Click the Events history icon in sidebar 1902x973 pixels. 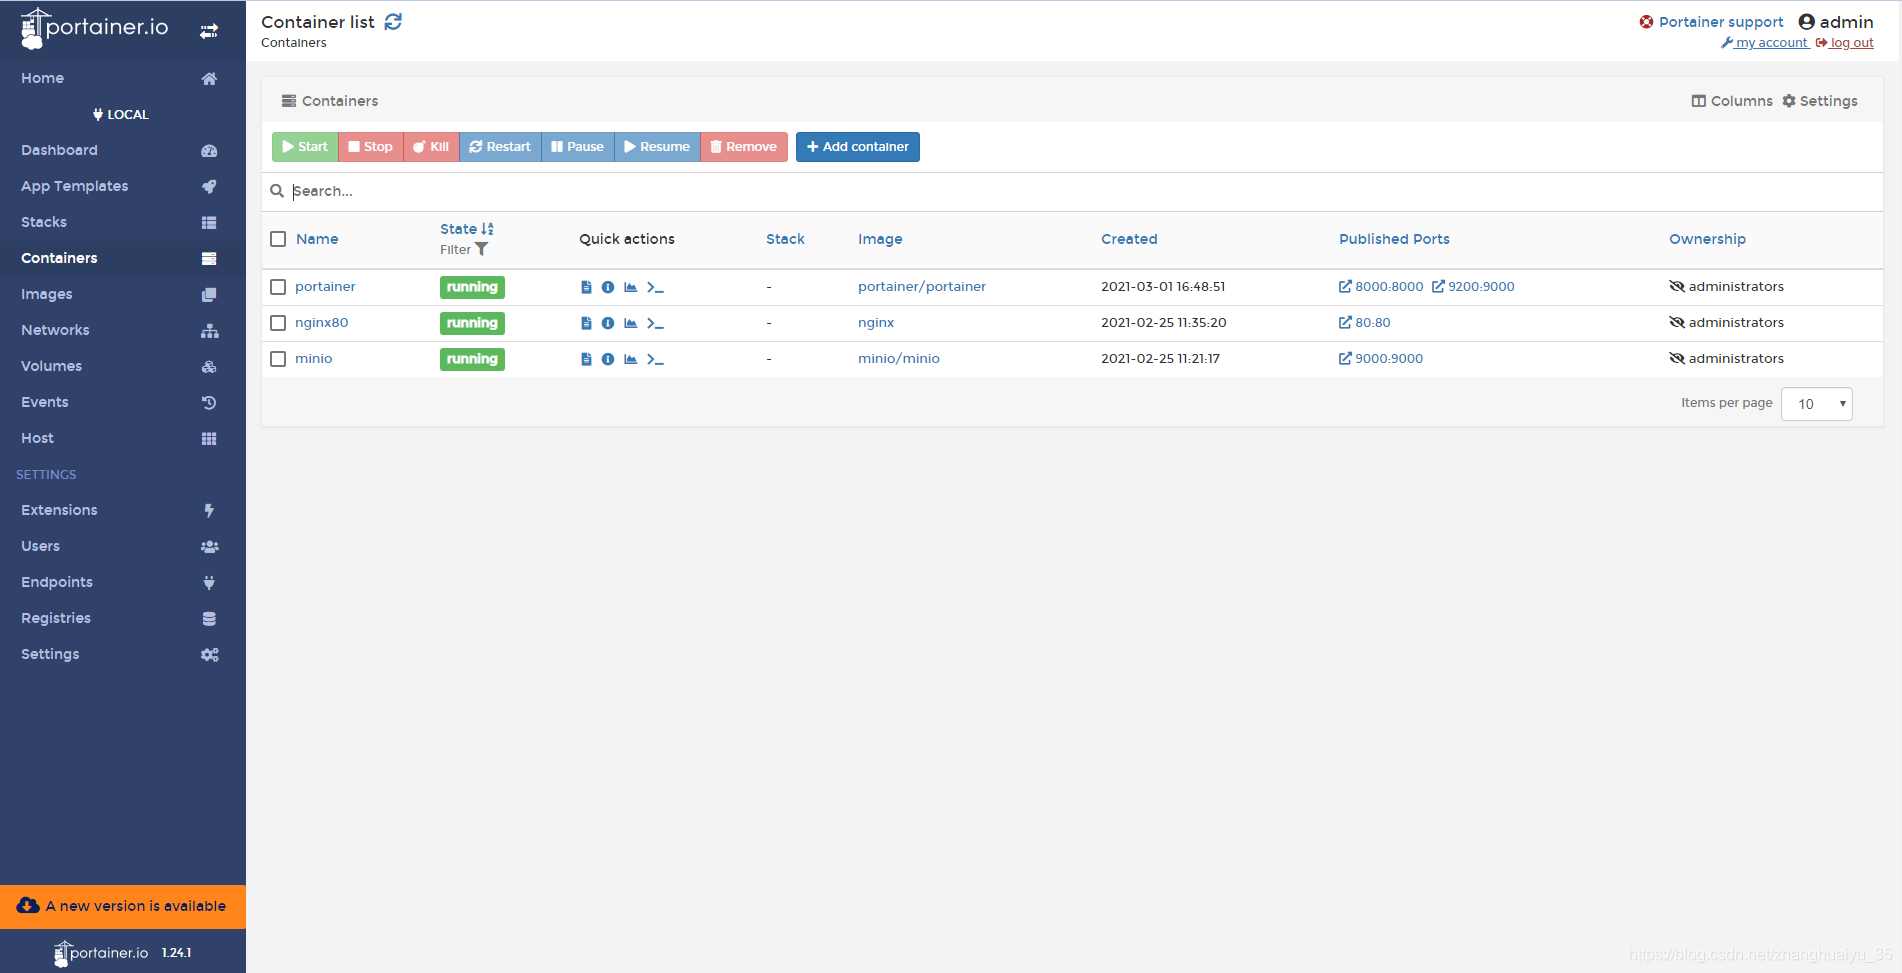click(x=209, y=403)
